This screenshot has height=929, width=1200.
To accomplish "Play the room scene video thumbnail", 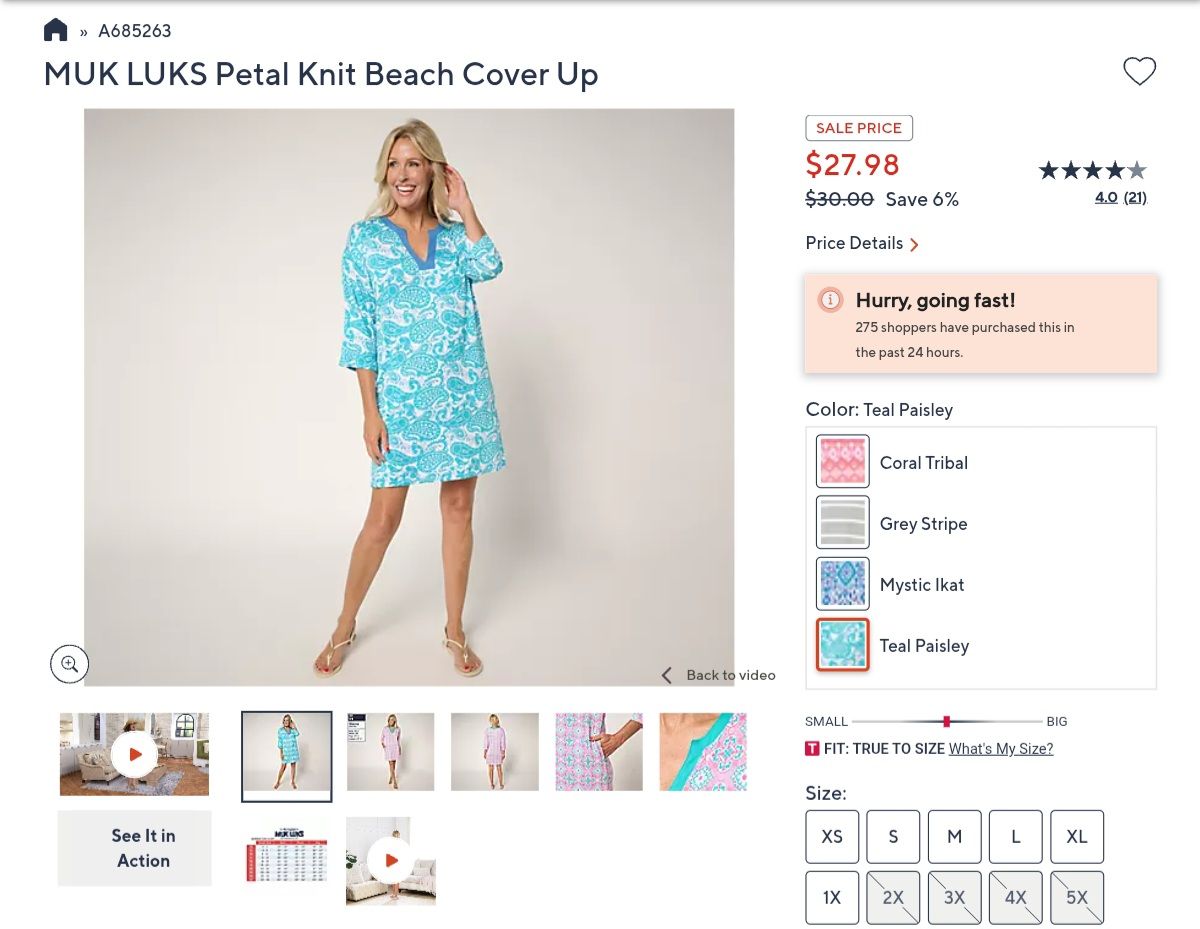I will [x=134, y=754].
